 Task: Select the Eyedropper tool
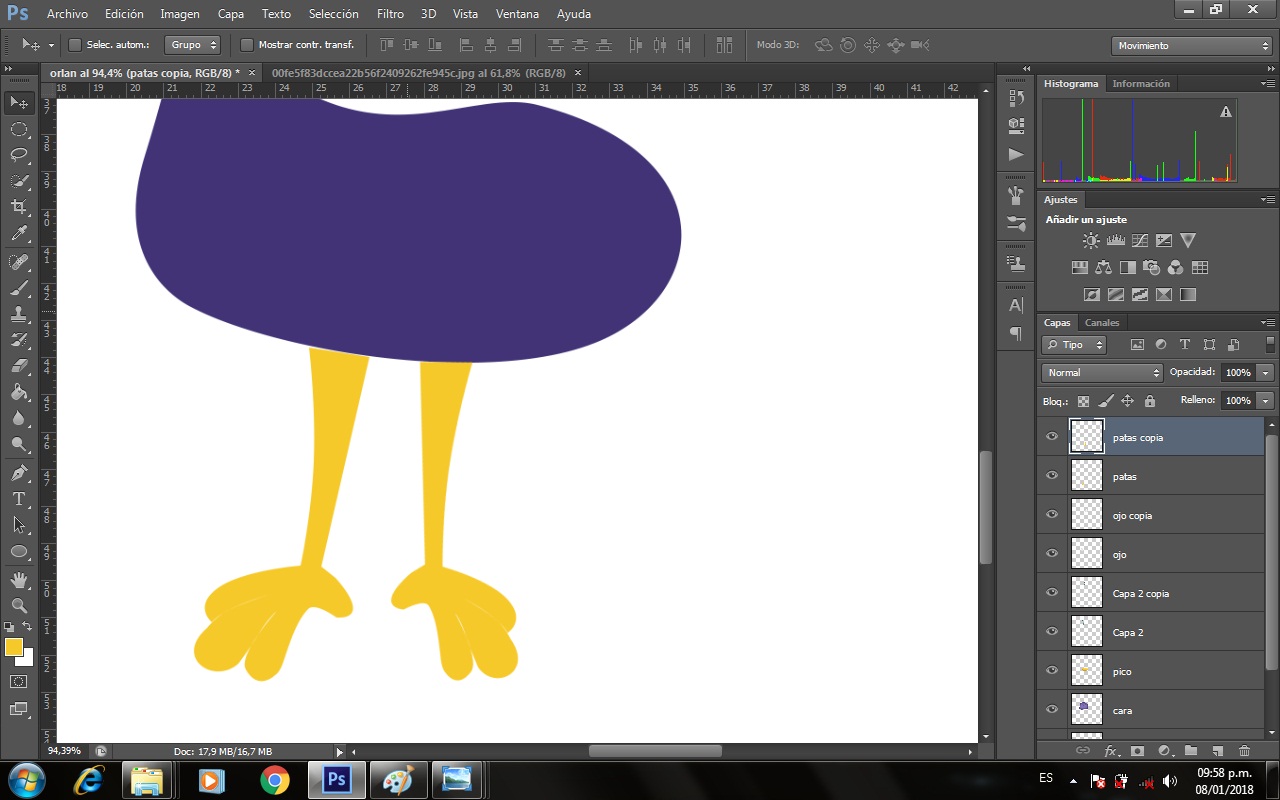(x=19, y=234)
